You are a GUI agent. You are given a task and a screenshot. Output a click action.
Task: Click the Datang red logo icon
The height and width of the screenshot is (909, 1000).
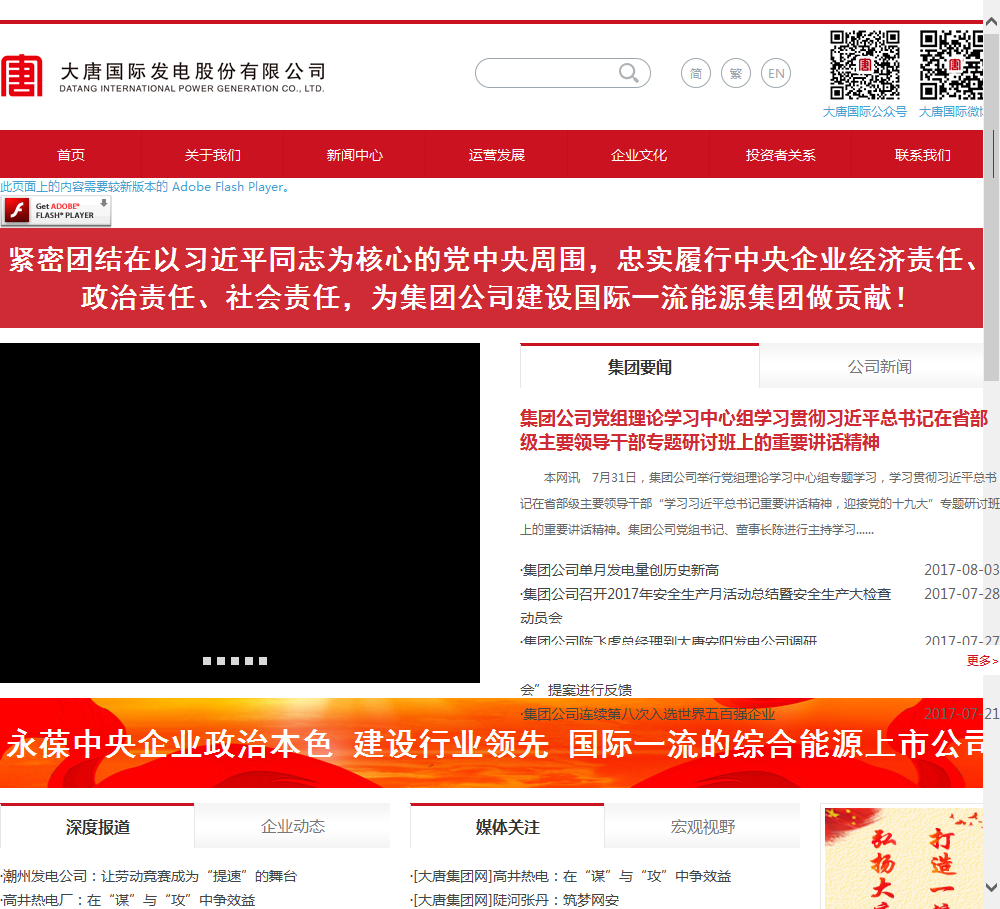tap(22, 75)
